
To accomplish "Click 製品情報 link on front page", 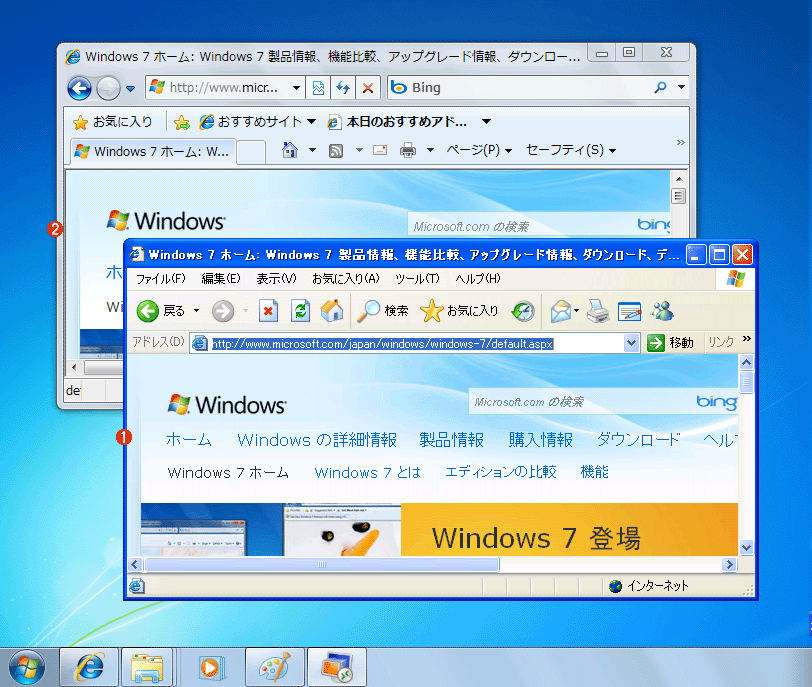I will (452, 440).
